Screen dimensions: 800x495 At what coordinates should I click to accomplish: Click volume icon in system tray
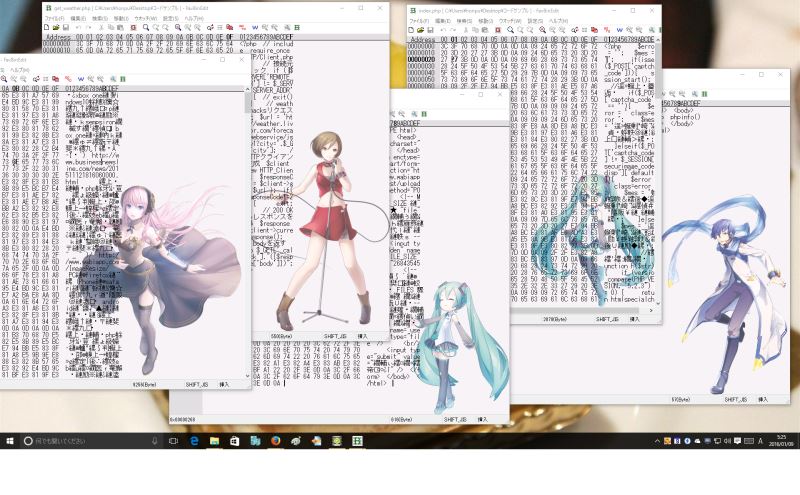pyautogui.click(x=727, y=441)
